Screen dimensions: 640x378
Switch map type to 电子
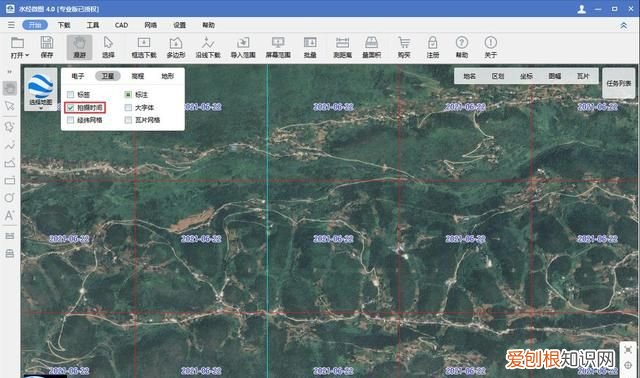click(78, 76)
